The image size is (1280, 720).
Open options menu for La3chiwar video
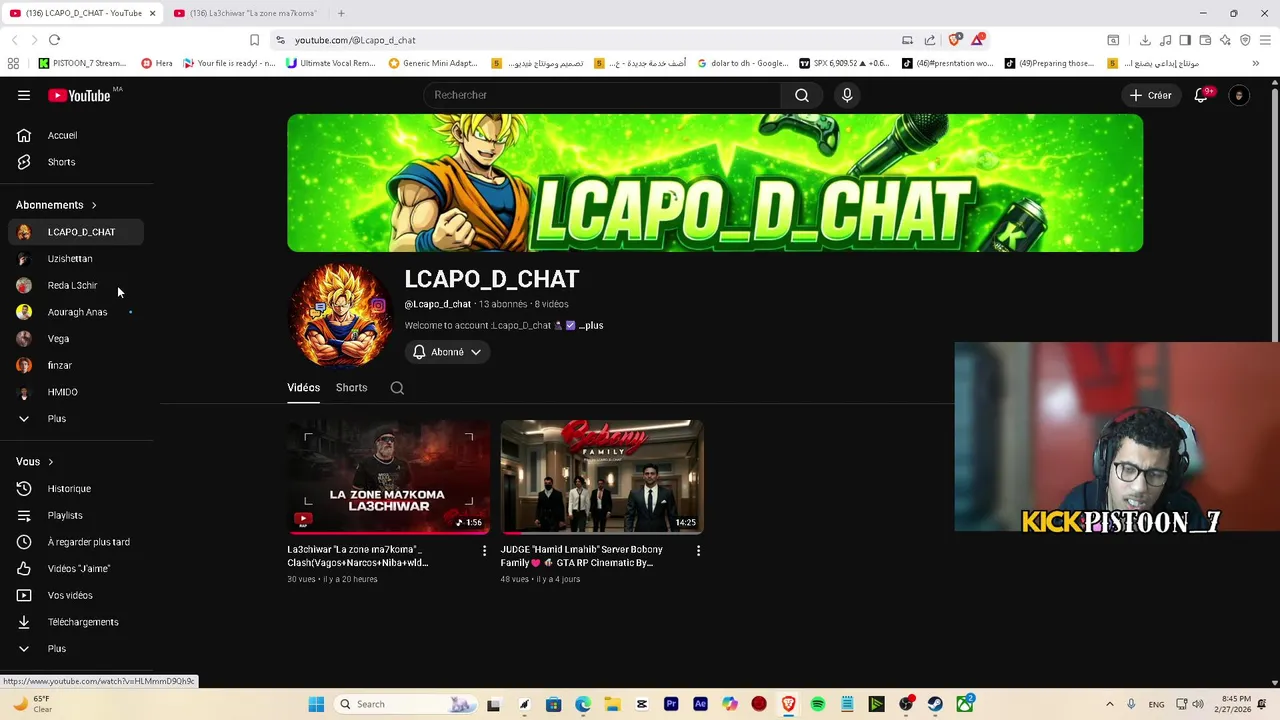(x=484, y=551)
